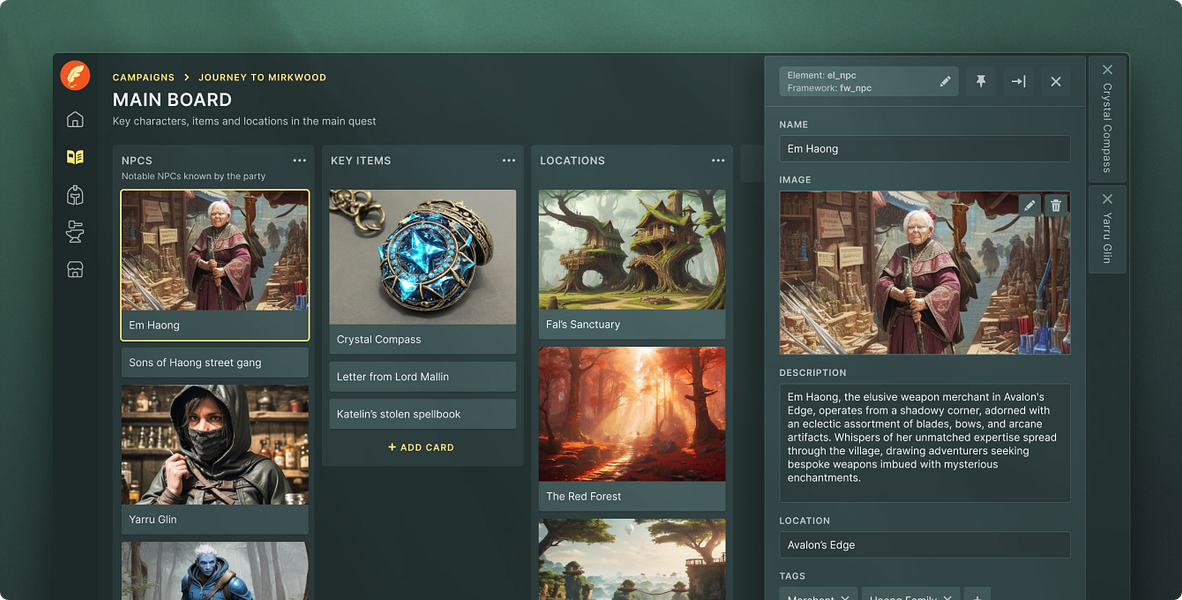The width and height of the screenshot is (1182, 600).
Task: Open the NPCS column options menu
Action: 299,161
